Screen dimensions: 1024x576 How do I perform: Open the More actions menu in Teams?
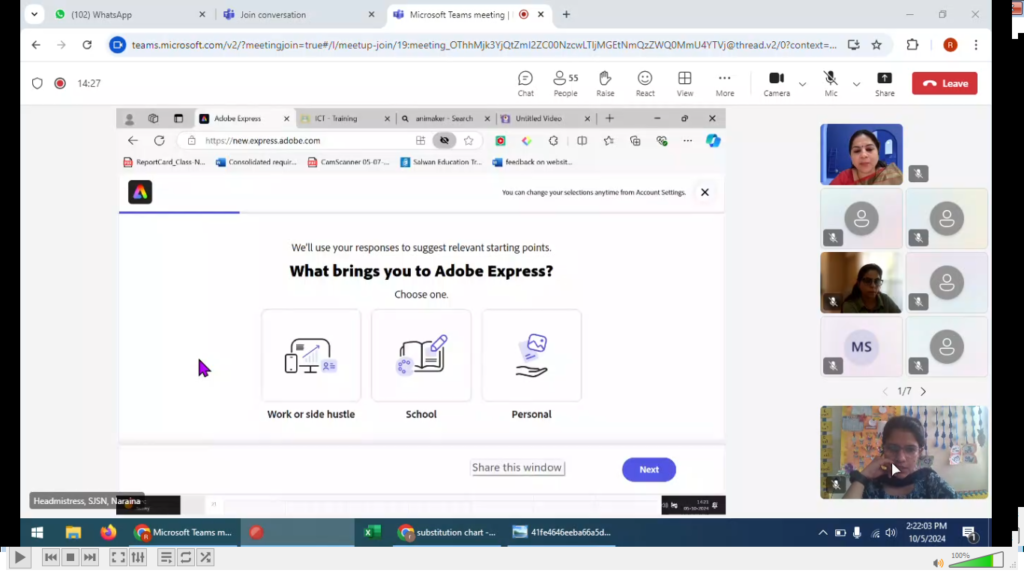(x=724, y=84)
